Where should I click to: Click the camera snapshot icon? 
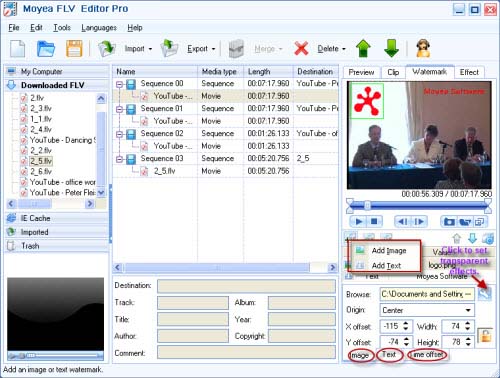pyautogui.click(x=449, y=221)
